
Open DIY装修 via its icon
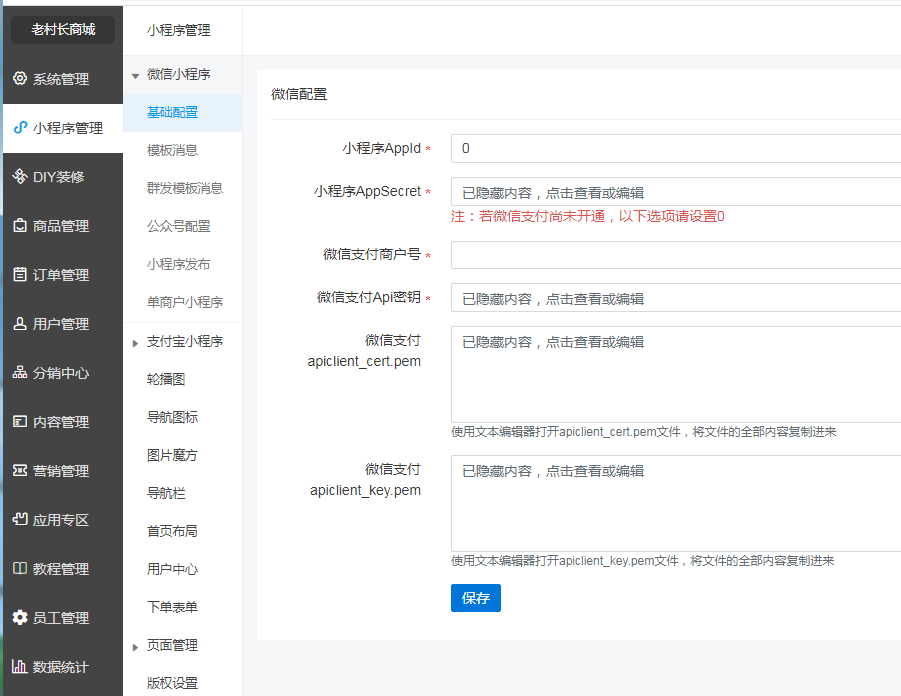20,177
